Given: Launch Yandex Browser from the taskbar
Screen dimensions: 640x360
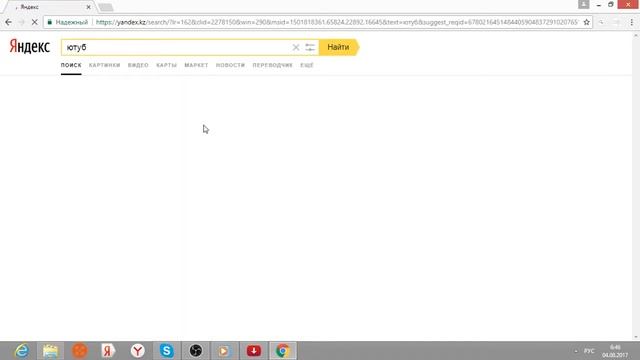Looking at the screenshot, I should tap(138, 351).
